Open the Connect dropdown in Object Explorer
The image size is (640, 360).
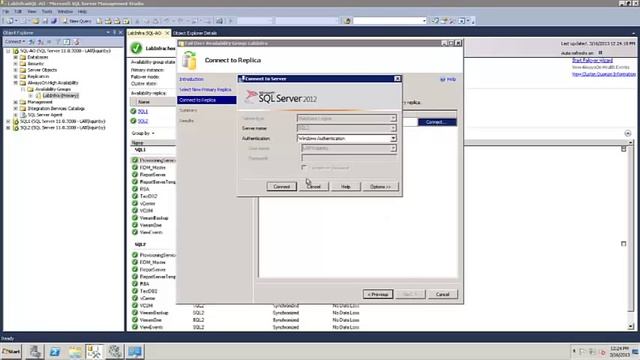[15, 42]
